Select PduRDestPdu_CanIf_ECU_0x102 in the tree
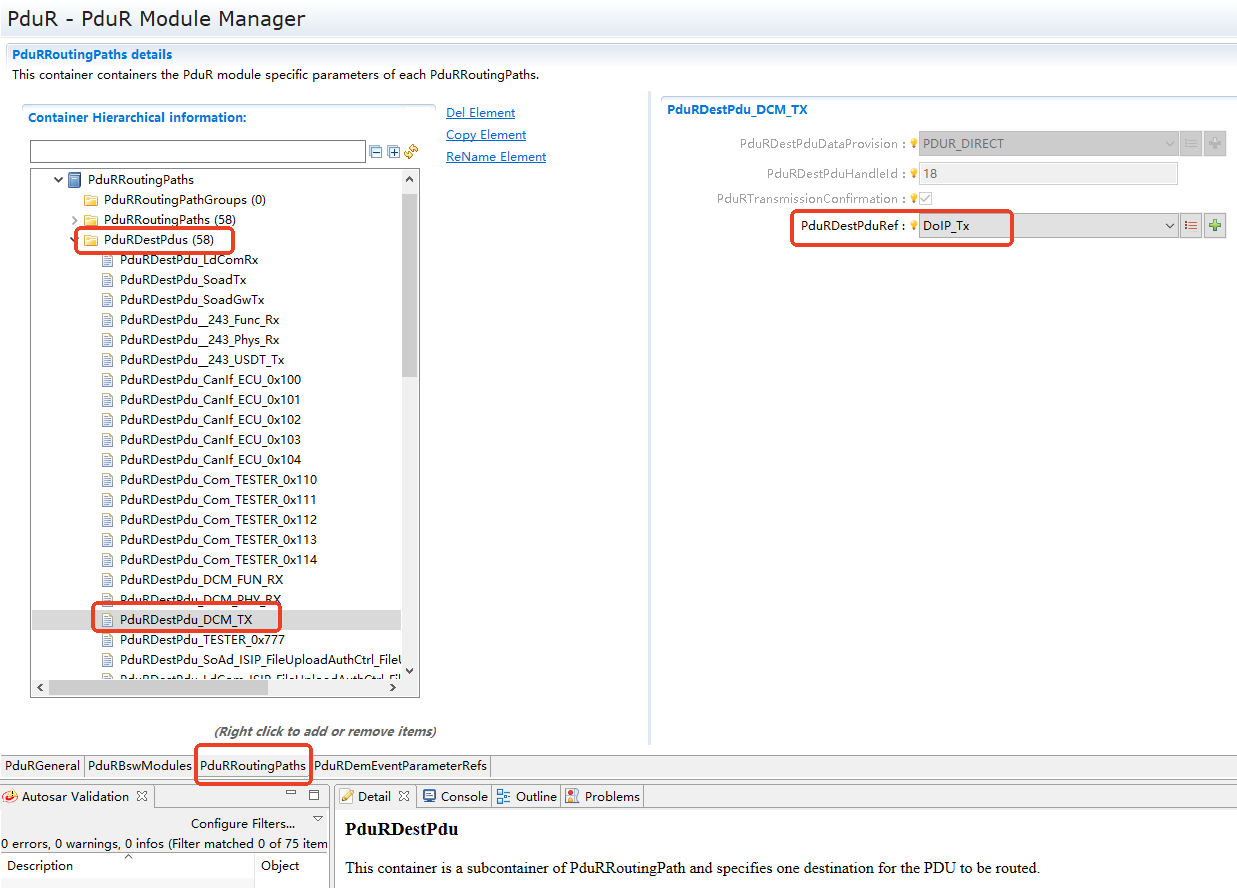 210,420
